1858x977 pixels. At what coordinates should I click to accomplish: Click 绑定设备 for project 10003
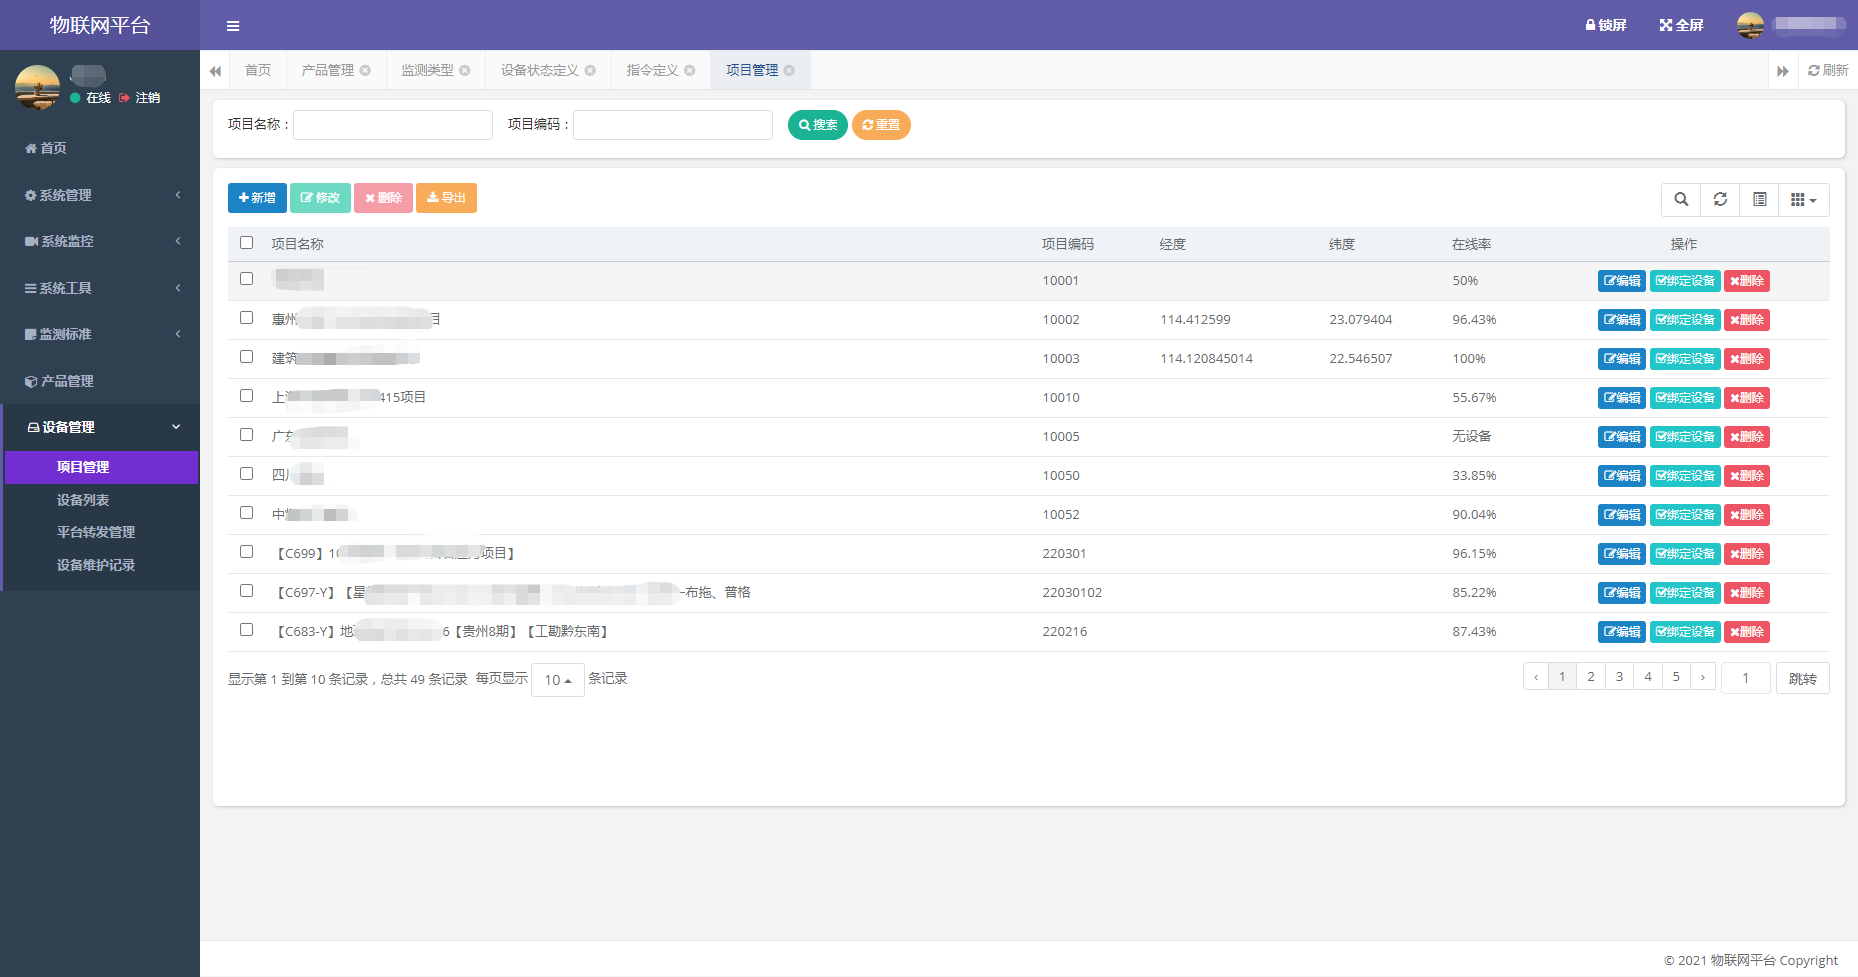click(x=1684, y=359)
